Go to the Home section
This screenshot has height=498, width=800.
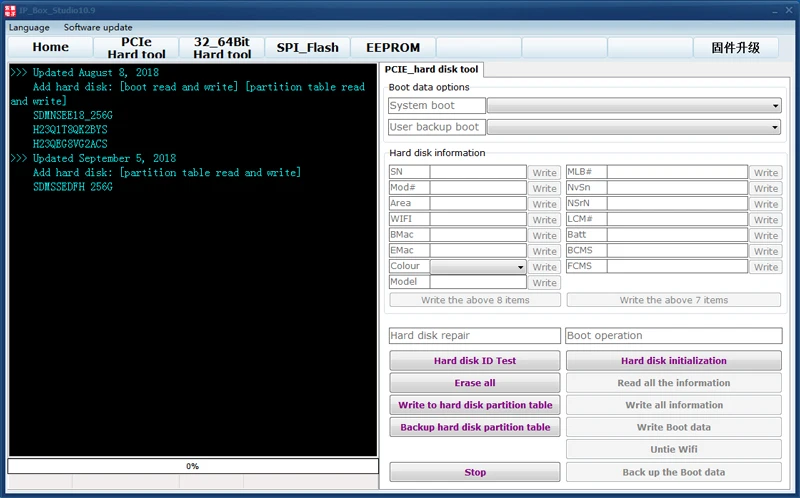click(x=51, y=47)
